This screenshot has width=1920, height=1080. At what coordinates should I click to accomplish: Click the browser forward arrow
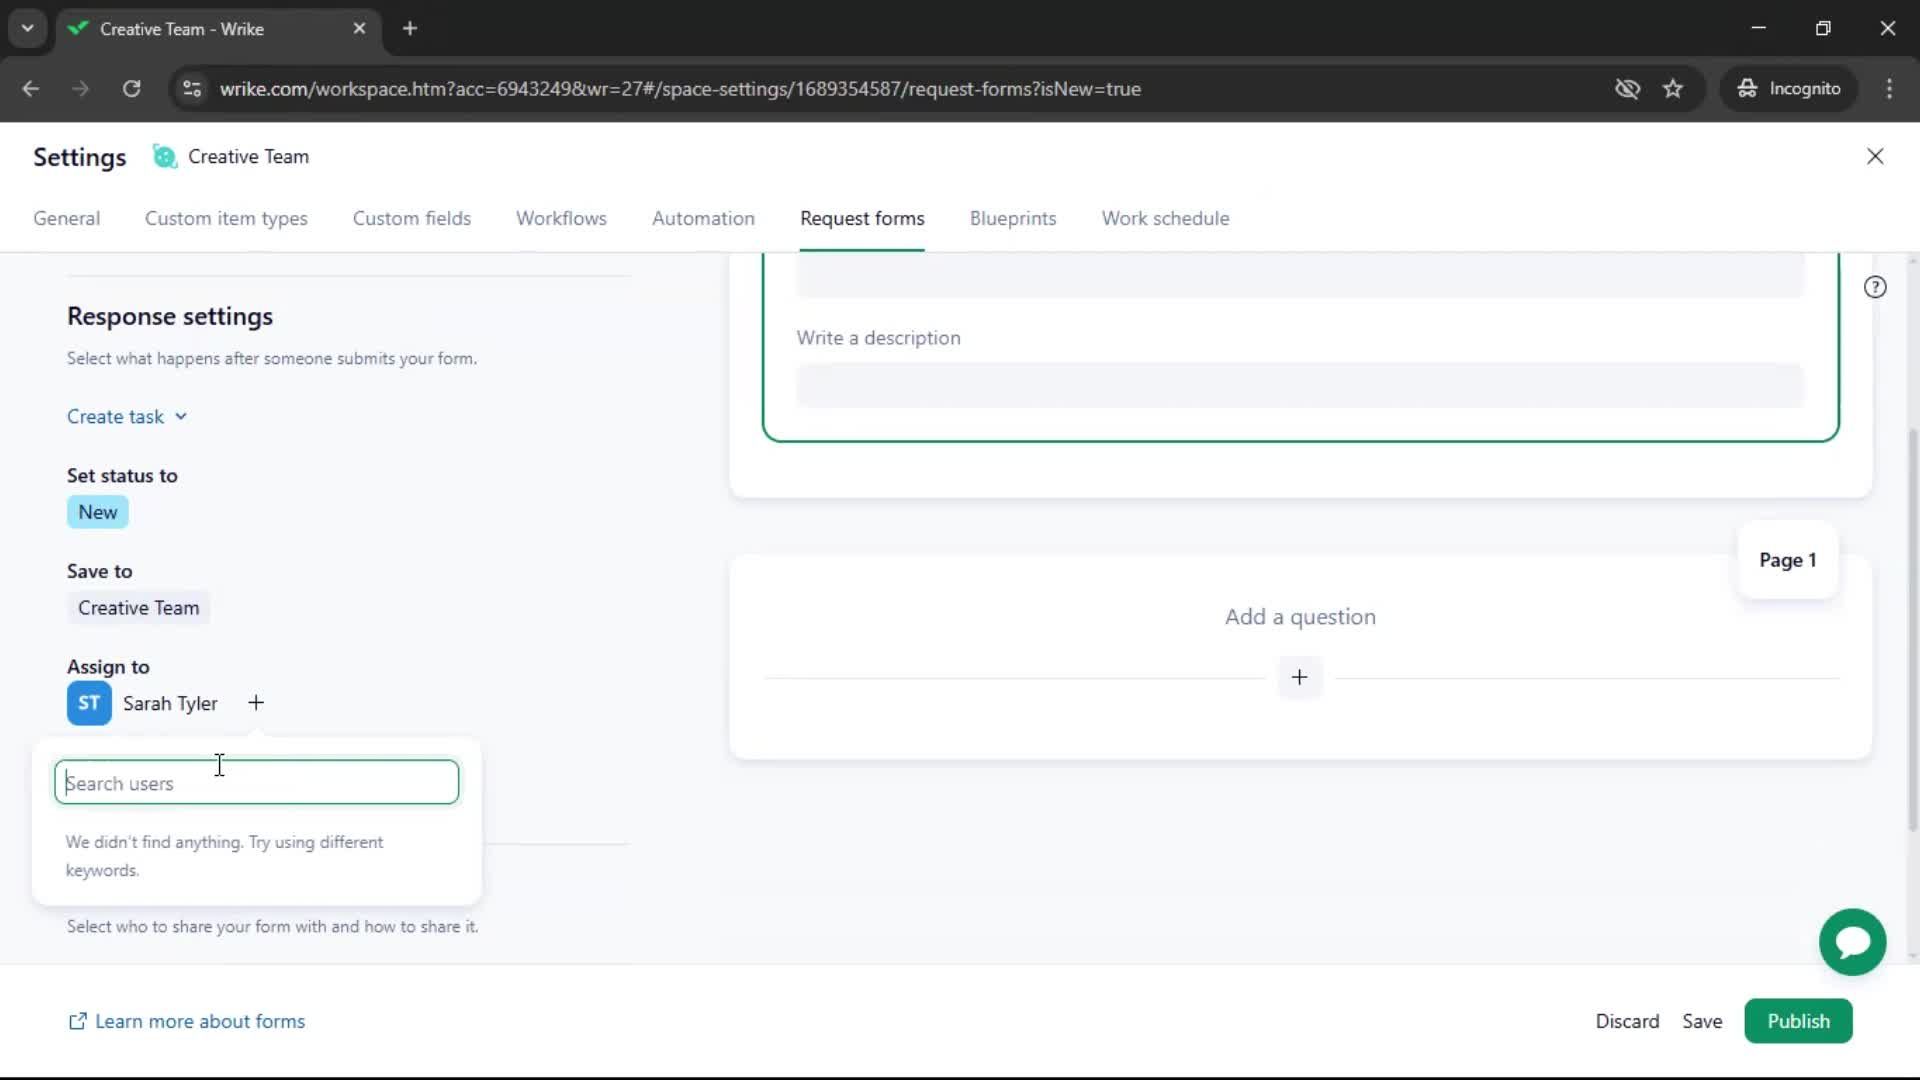click(x=81, y=89)
